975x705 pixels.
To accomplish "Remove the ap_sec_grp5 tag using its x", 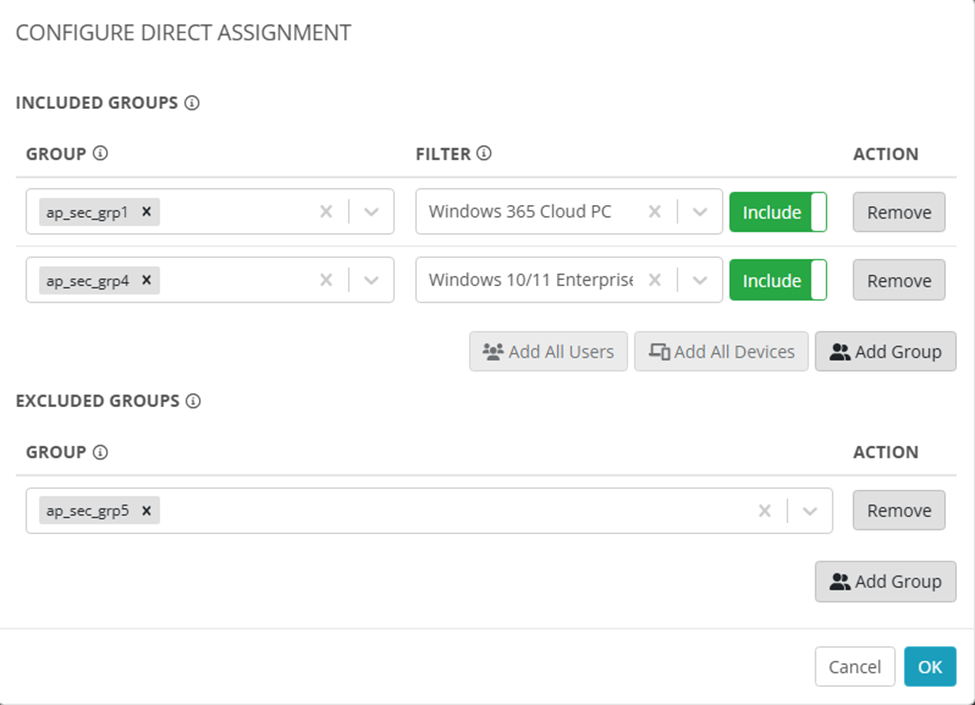I will coord(146,511).
